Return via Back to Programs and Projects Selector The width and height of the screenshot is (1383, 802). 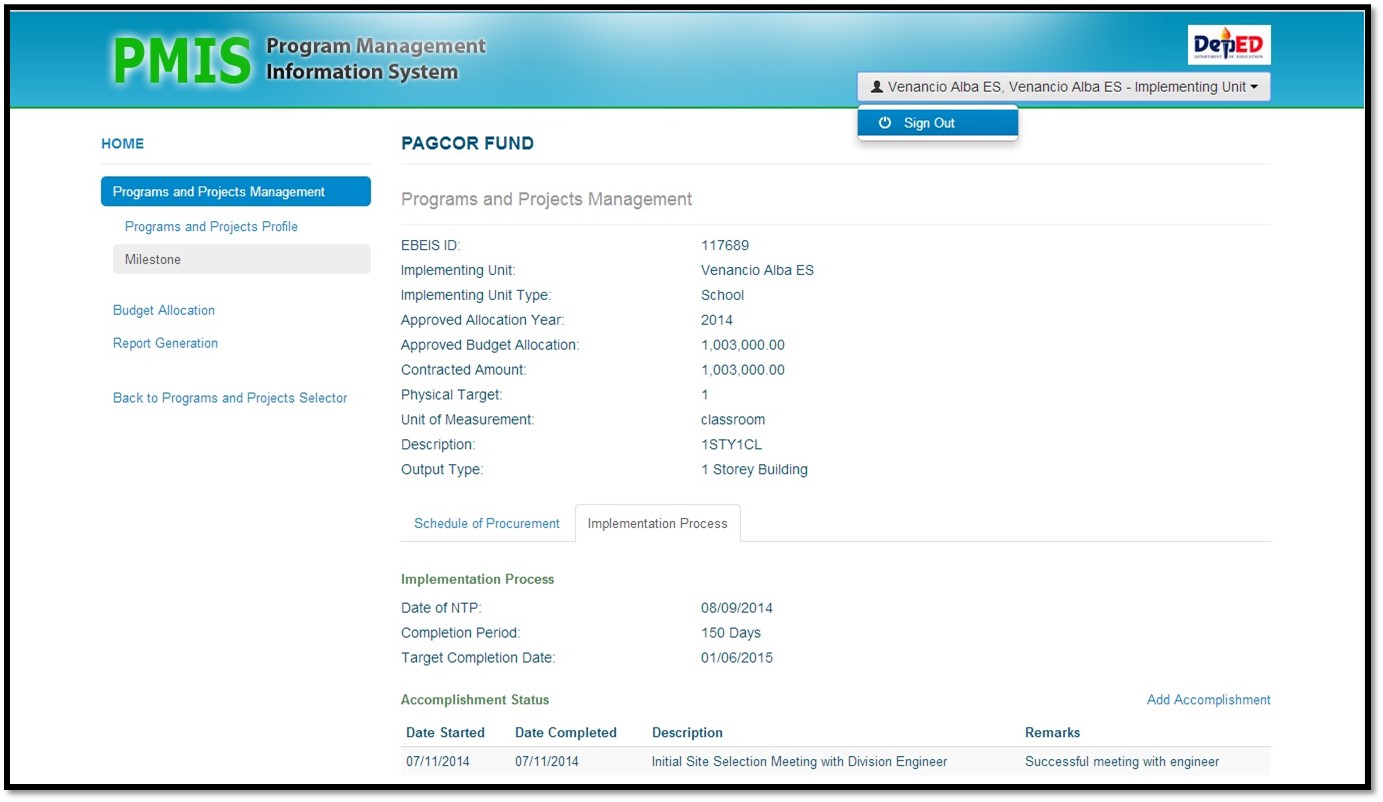[230, 398]
